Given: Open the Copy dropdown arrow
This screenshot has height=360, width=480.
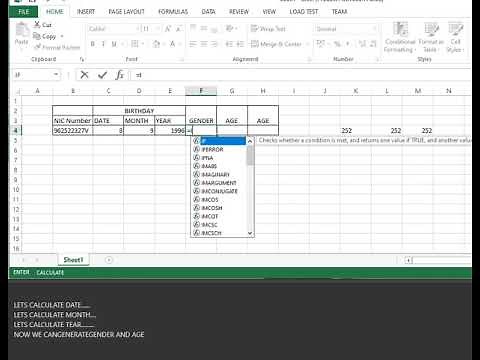Looking at the screenshot, I should coord(62,36).
